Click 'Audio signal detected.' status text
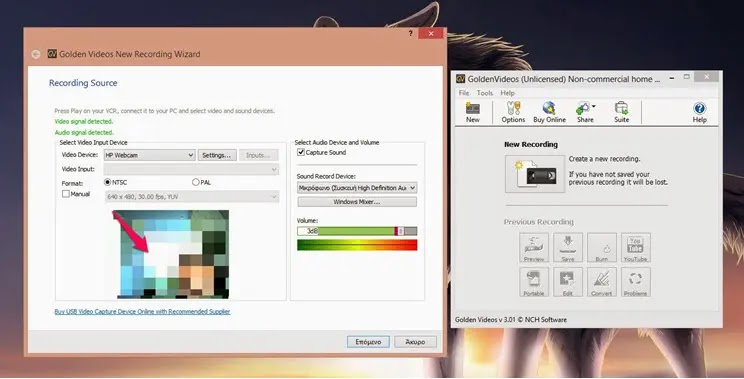The width and height of the screenshot is (744, 379). pos(84,132)
